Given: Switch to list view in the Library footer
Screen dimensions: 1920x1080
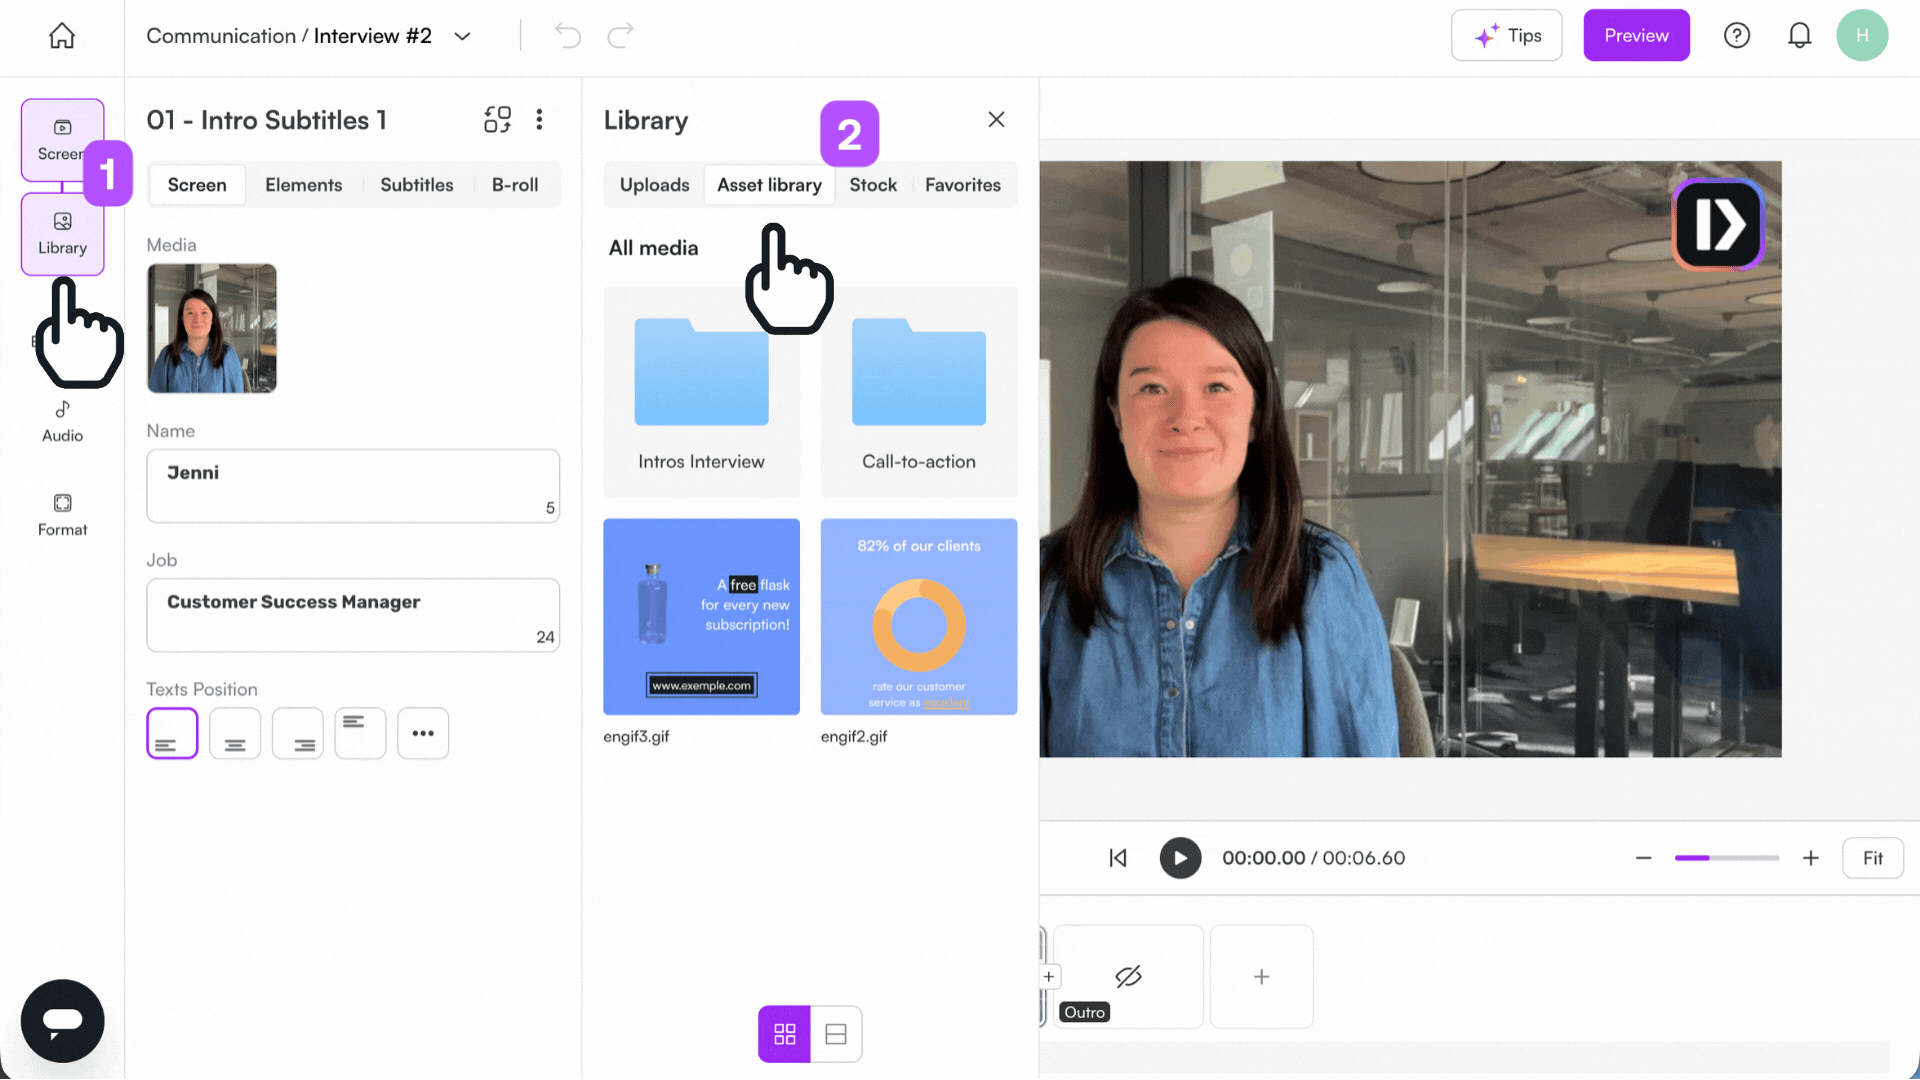Looking at the screenshot, I should coord(836,1033).
